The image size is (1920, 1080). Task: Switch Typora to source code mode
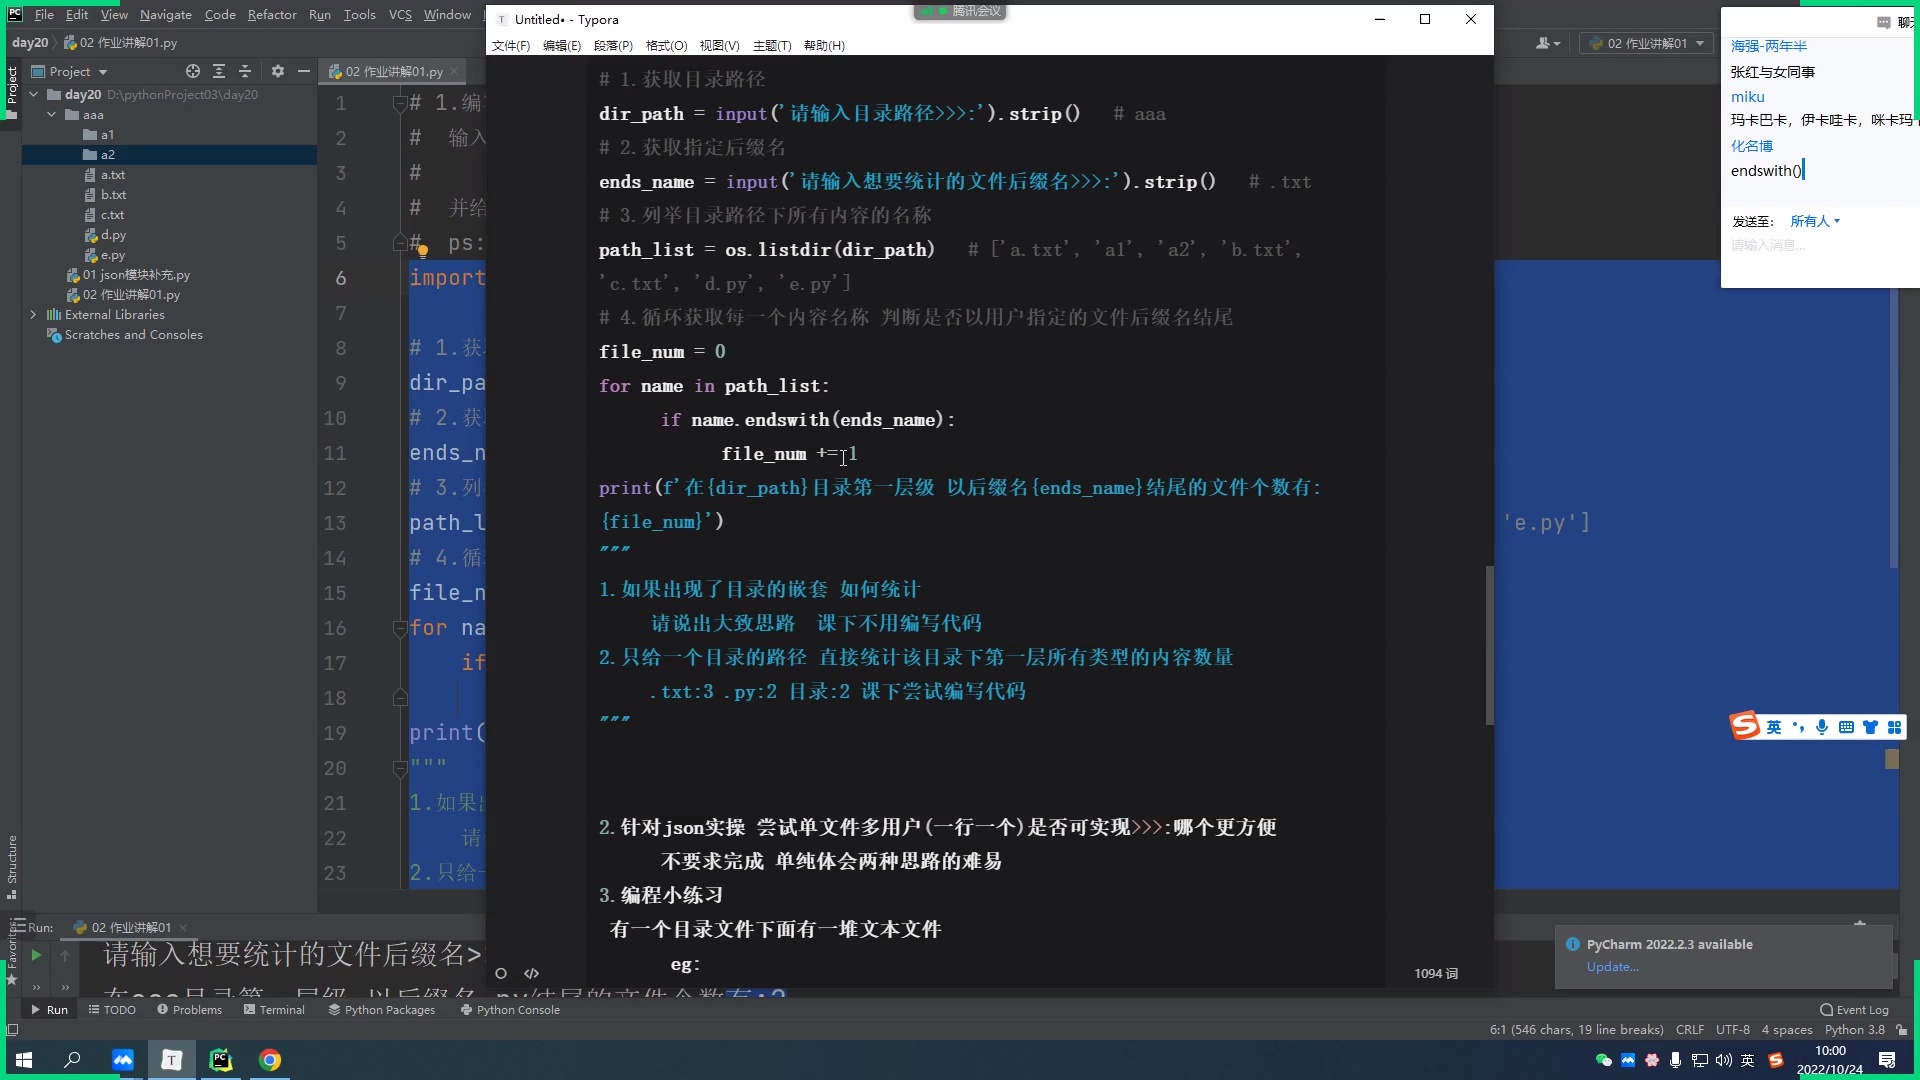pos(532,973)
